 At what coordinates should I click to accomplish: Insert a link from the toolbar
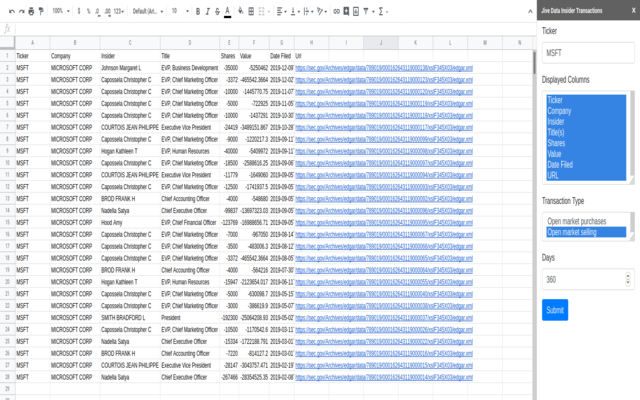[336, 11]
